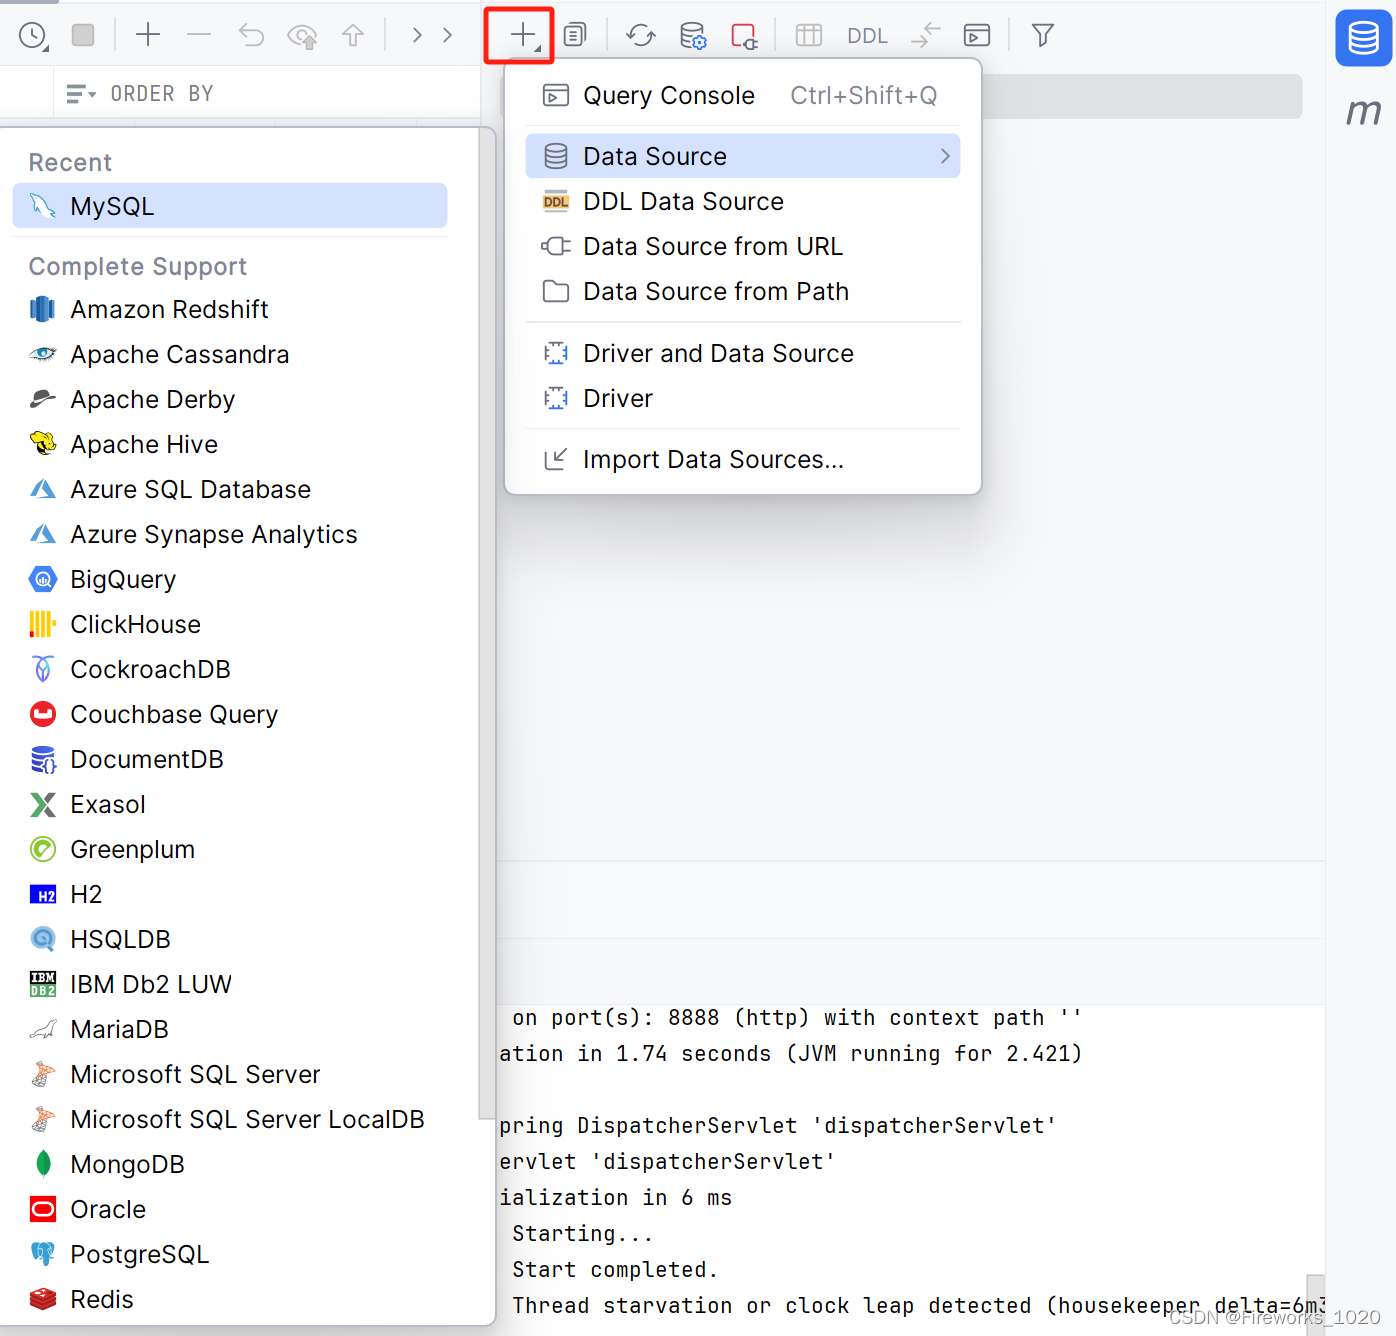Click the "Thread starvation or clock leap detected" log line
The image size is (1396, 1336).
click(x=918, y=1306)
